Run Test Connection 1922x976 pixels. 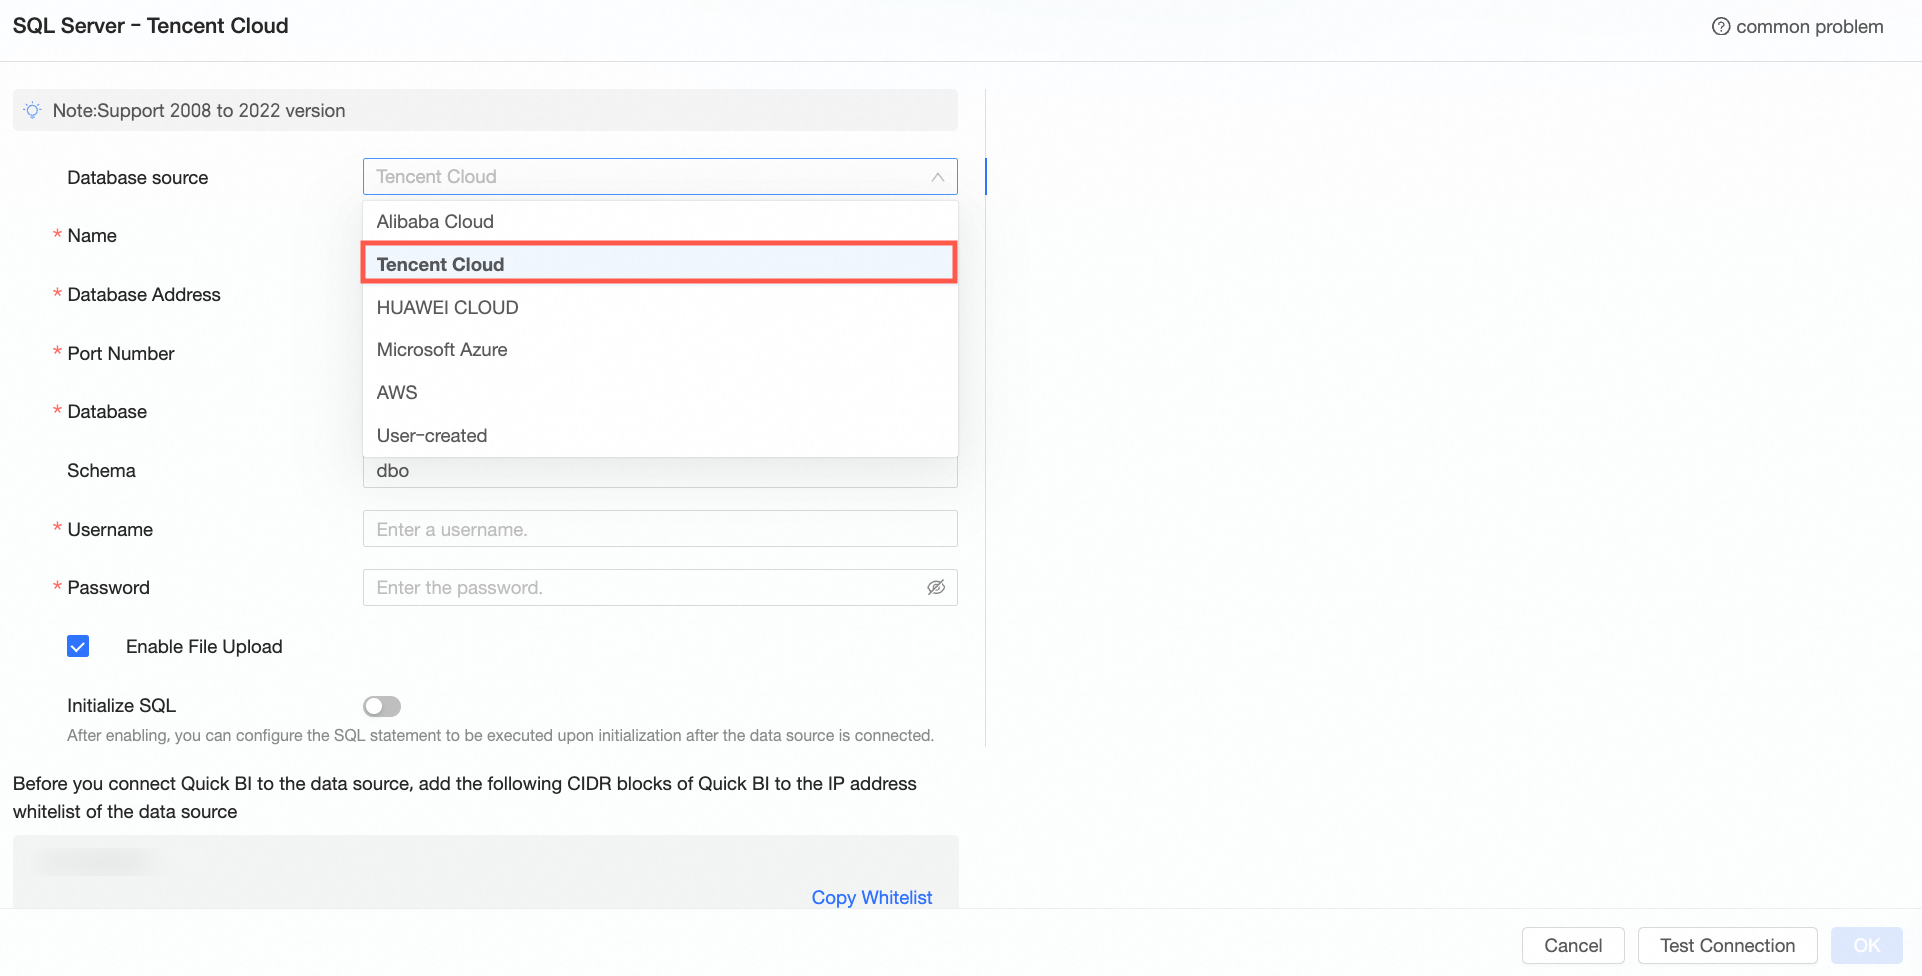pos(1727,946)
